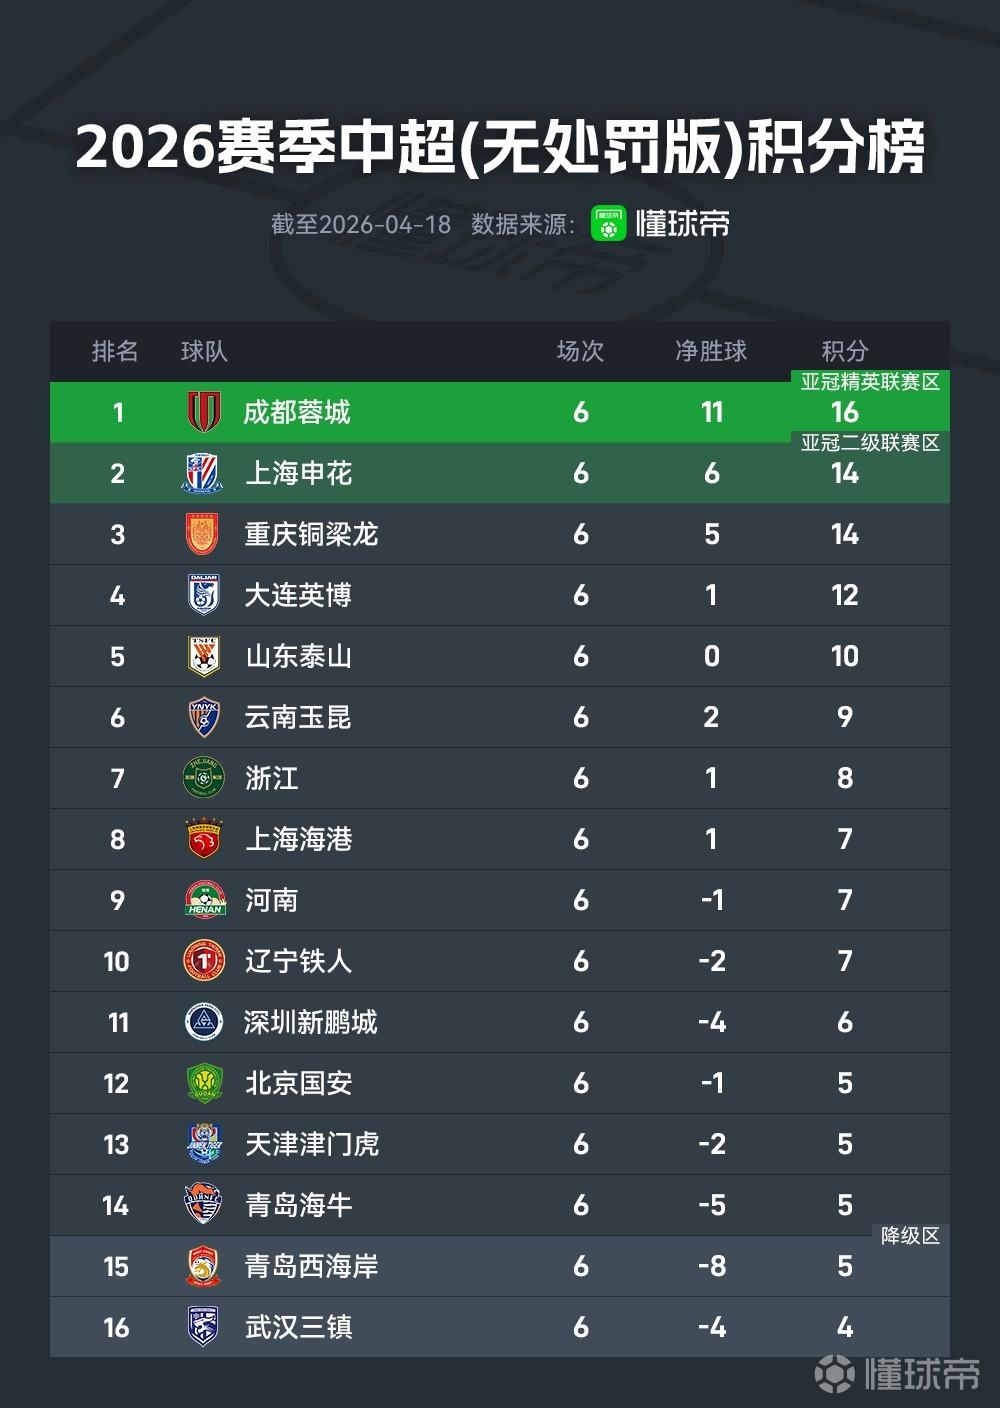Click the 云南玉昆 shield badge

203,717
